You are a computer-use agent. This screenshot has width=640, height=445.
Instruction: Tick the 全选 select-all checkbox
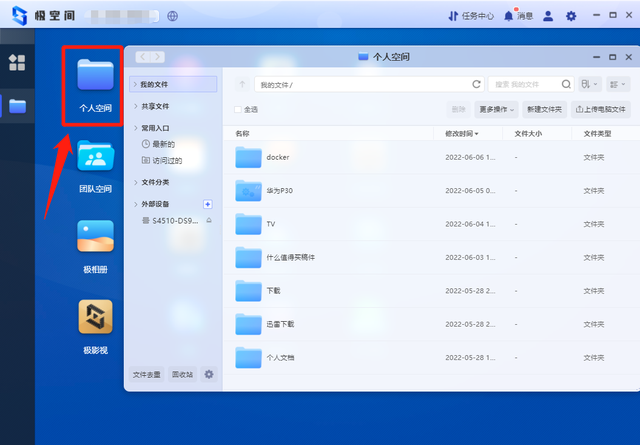click(237, 109)
